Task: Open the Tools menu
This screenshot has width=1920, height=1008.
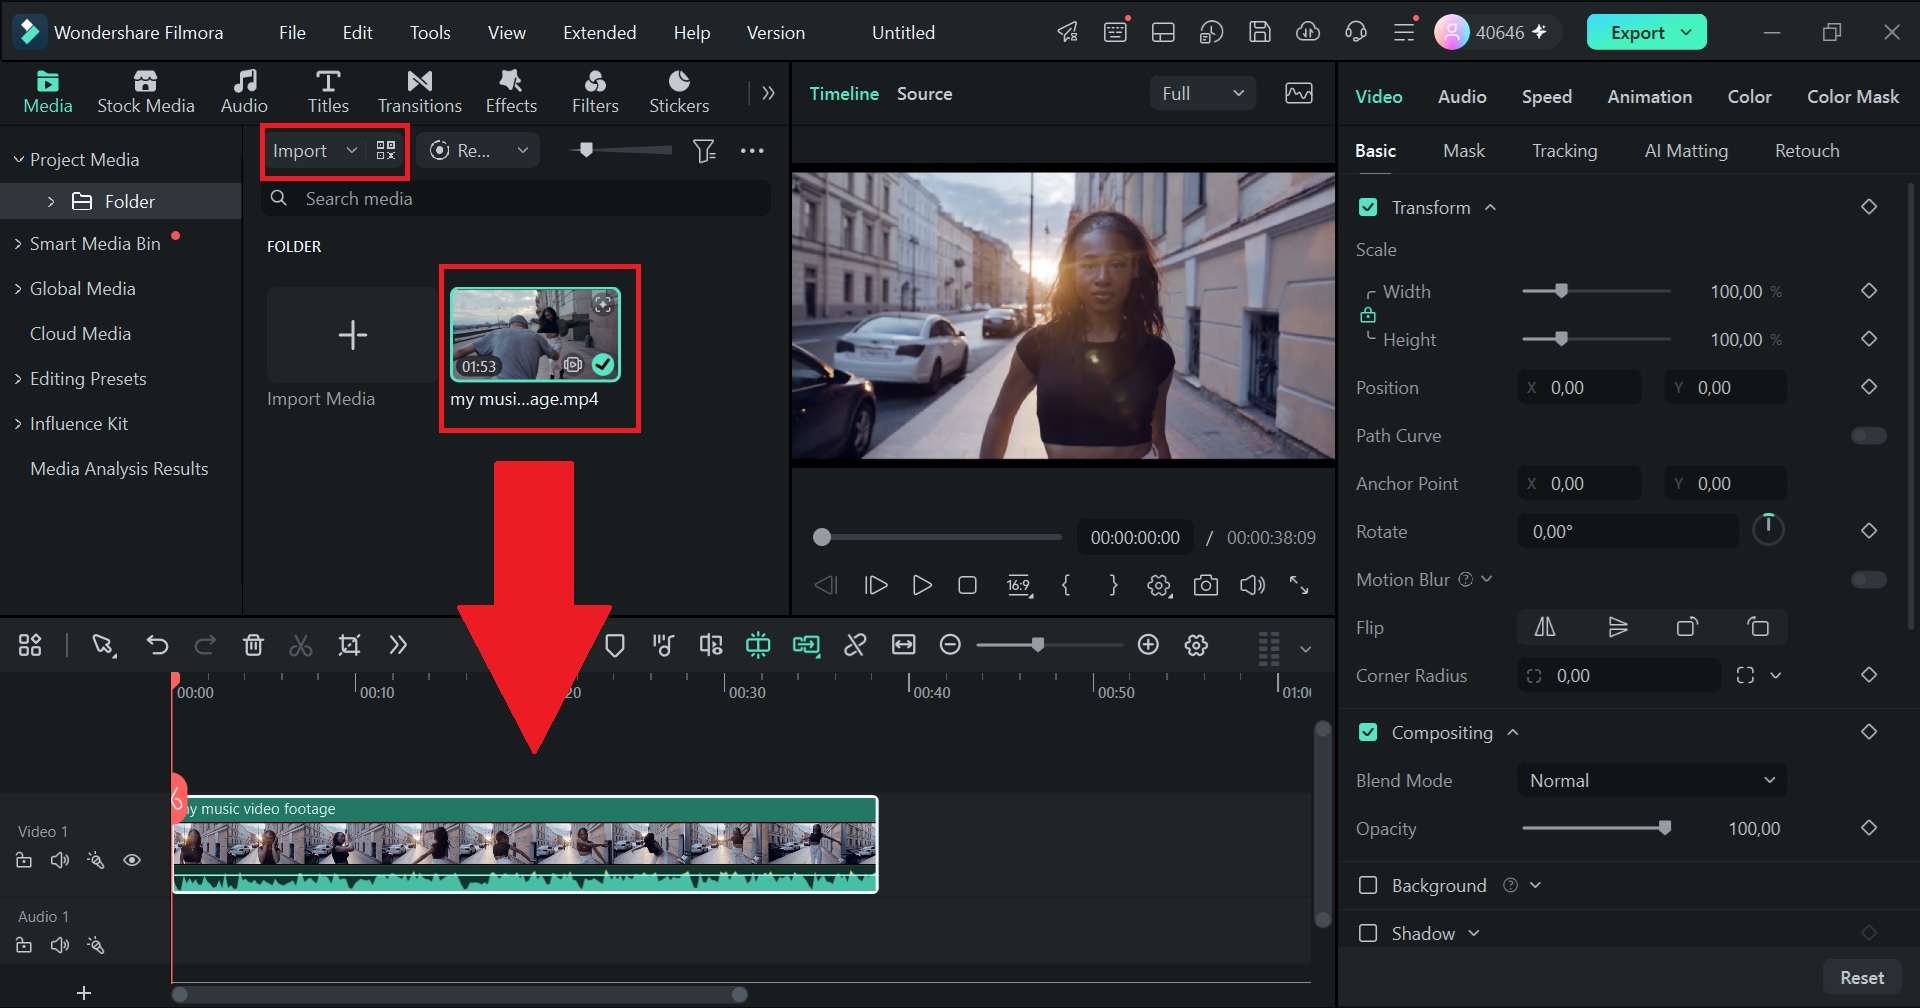Action: [430, 32]
